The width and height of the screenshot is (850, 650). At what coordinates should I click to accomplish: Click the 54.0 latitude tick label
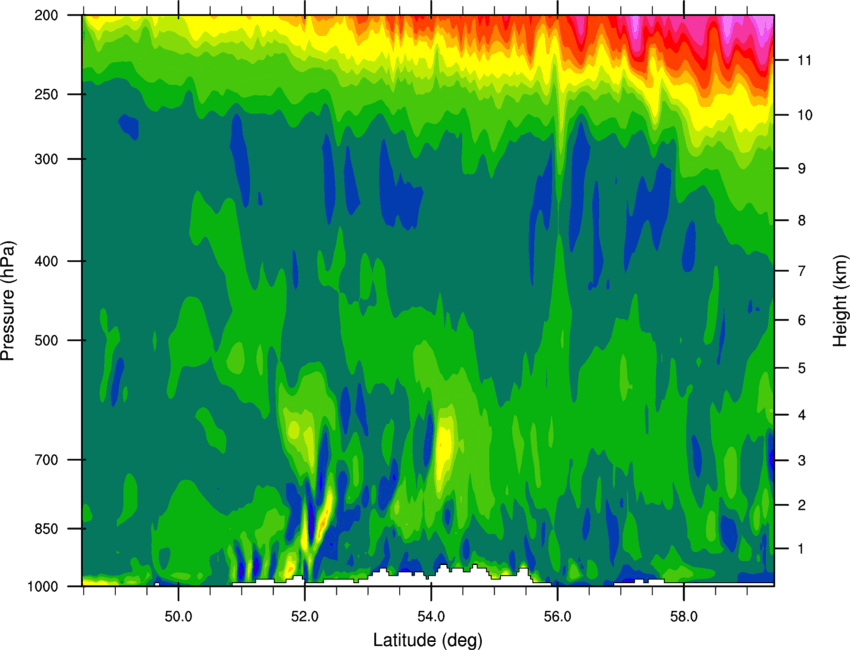coord(431,617)
